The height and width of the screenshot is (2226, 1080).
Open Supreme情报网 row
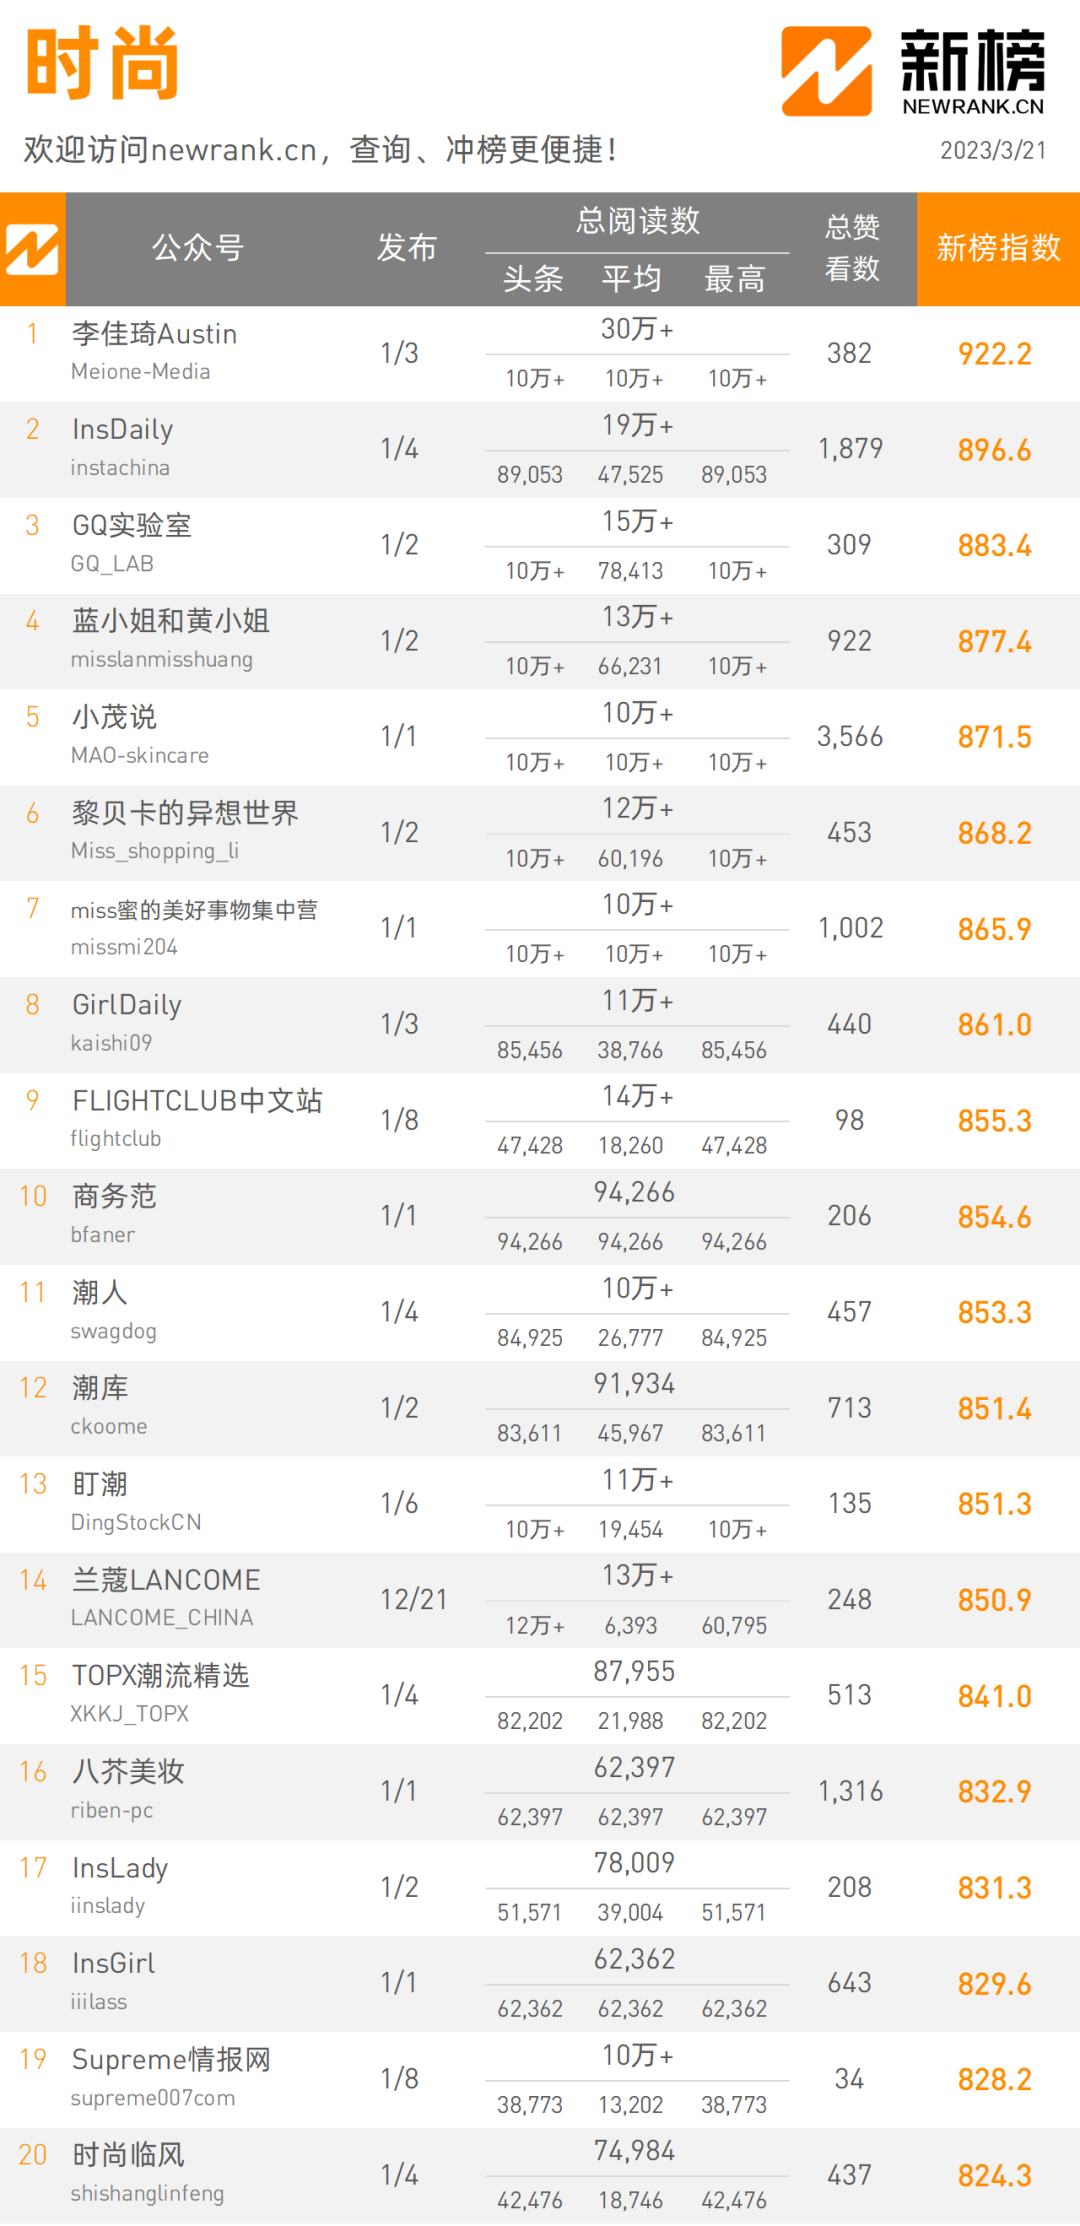tap(540, 2080)
